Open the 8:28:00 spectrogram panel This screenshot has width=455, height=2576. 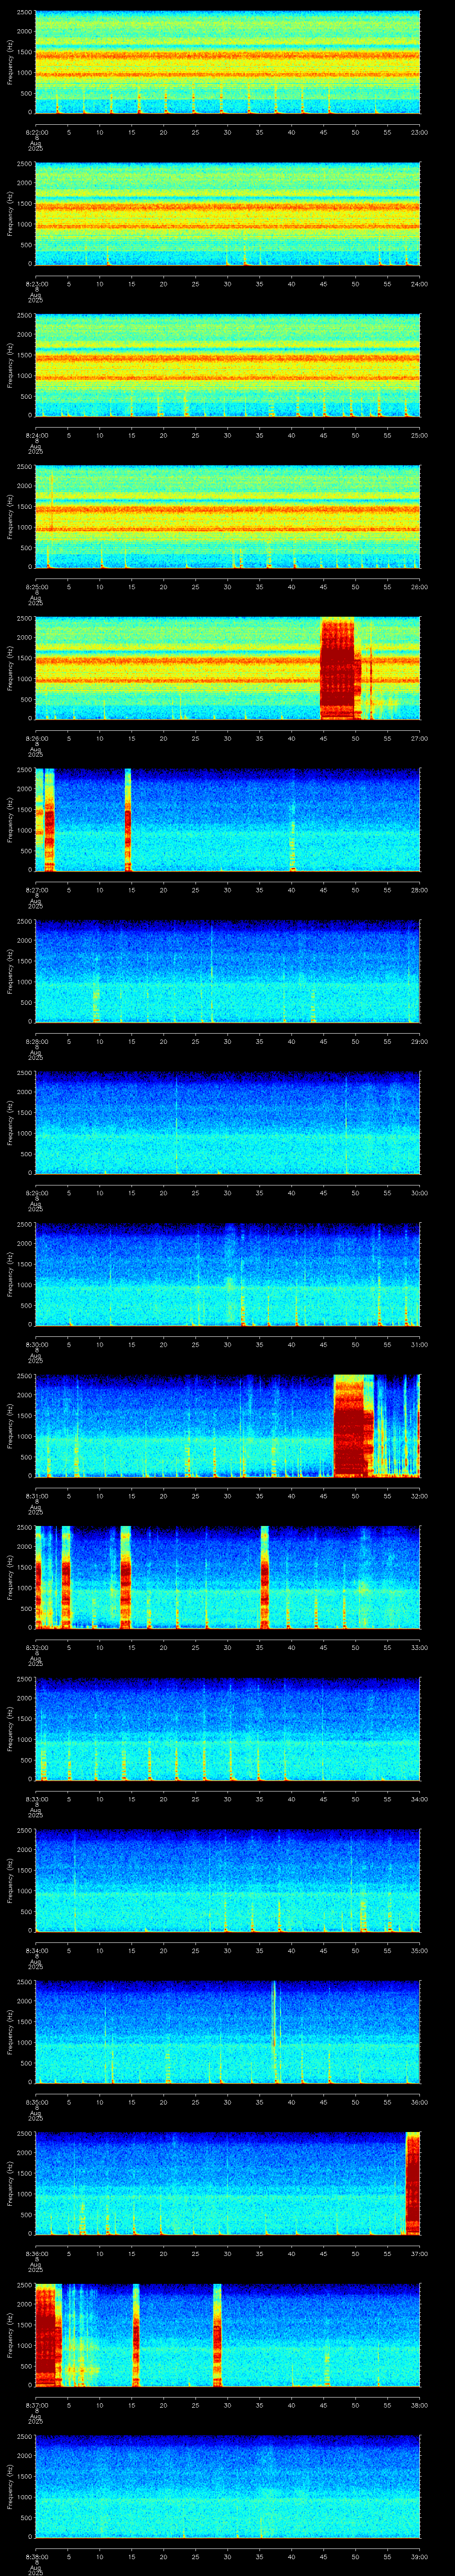click(227, 971)
